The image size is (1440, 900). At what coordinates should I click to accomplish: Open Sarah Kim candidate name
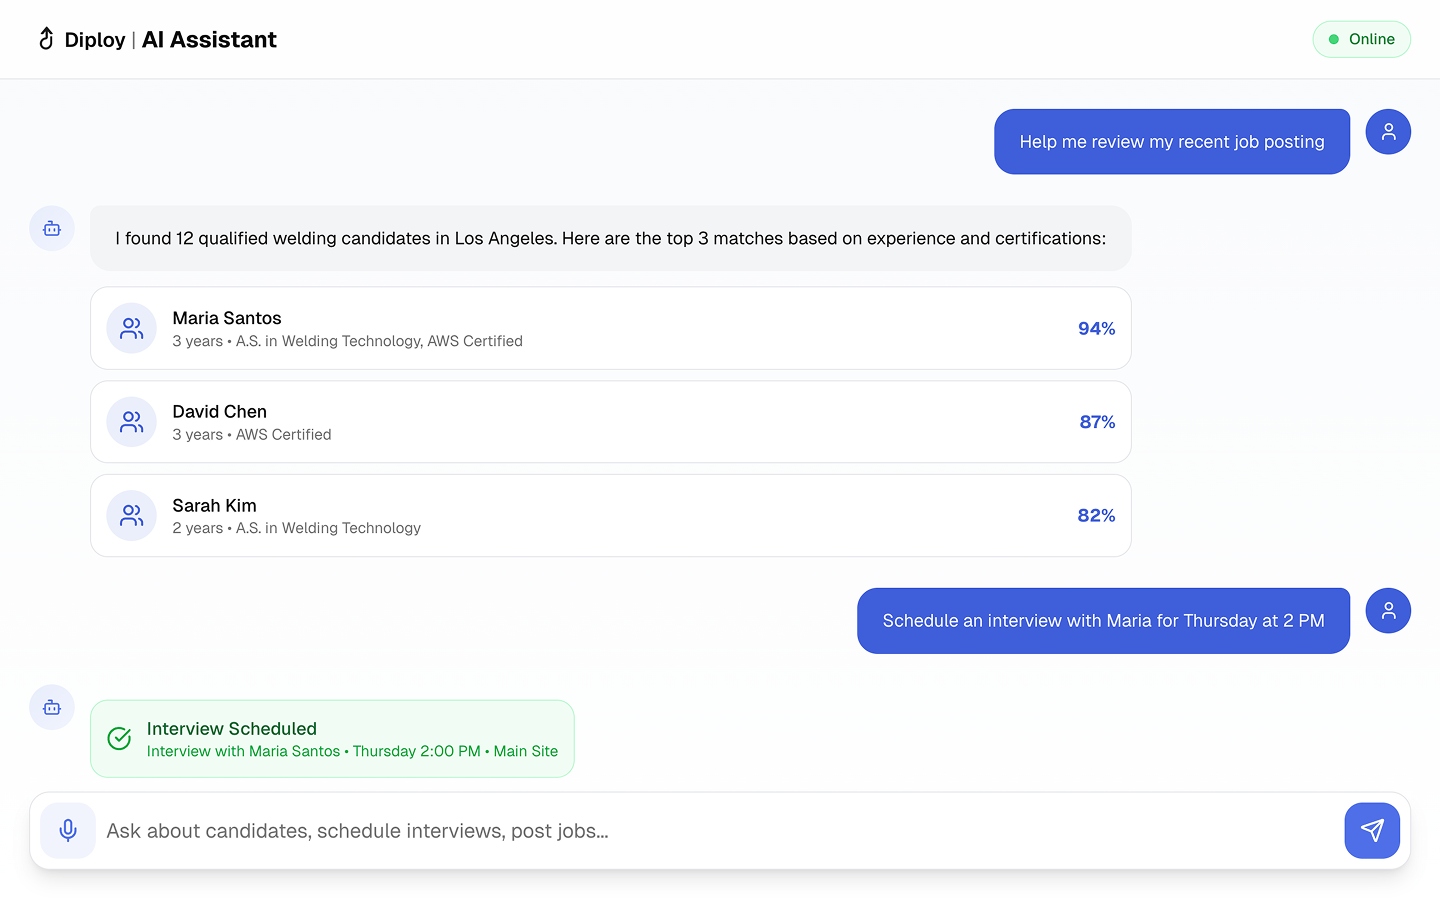point(215,506)
